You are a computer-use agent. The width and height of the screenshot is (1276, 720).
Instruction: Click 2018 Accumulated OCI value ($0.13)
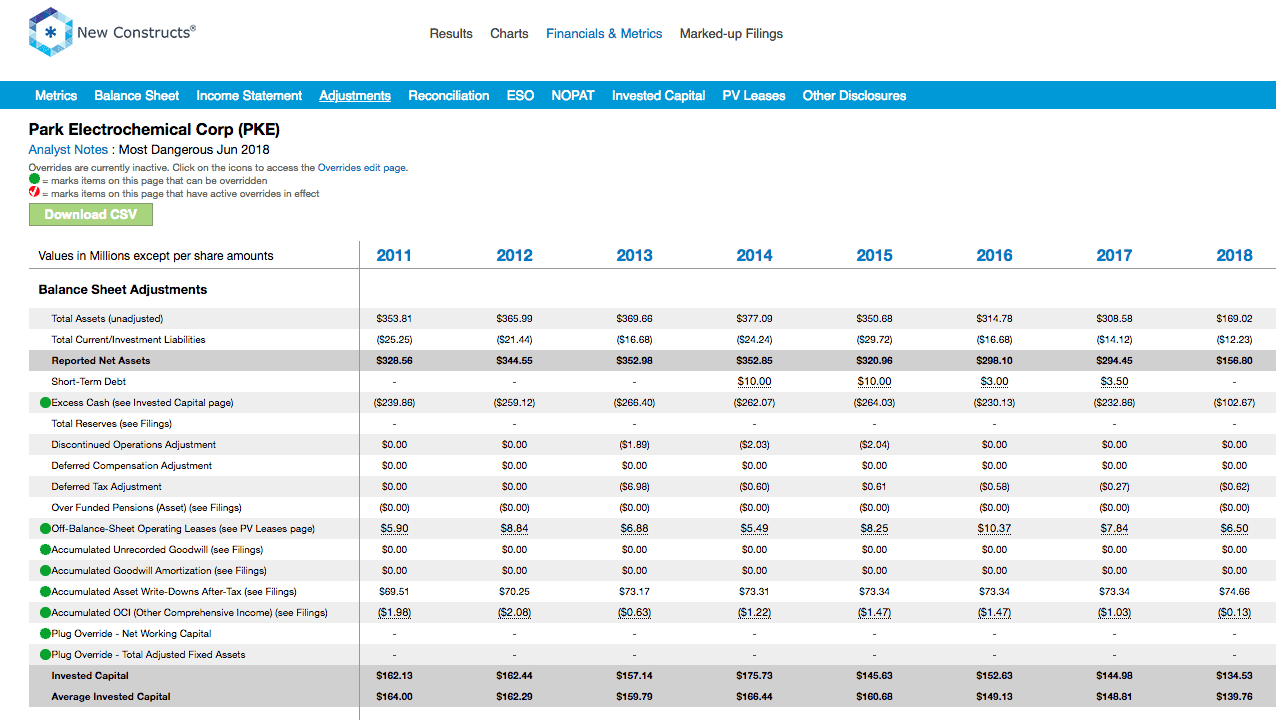1234,612
